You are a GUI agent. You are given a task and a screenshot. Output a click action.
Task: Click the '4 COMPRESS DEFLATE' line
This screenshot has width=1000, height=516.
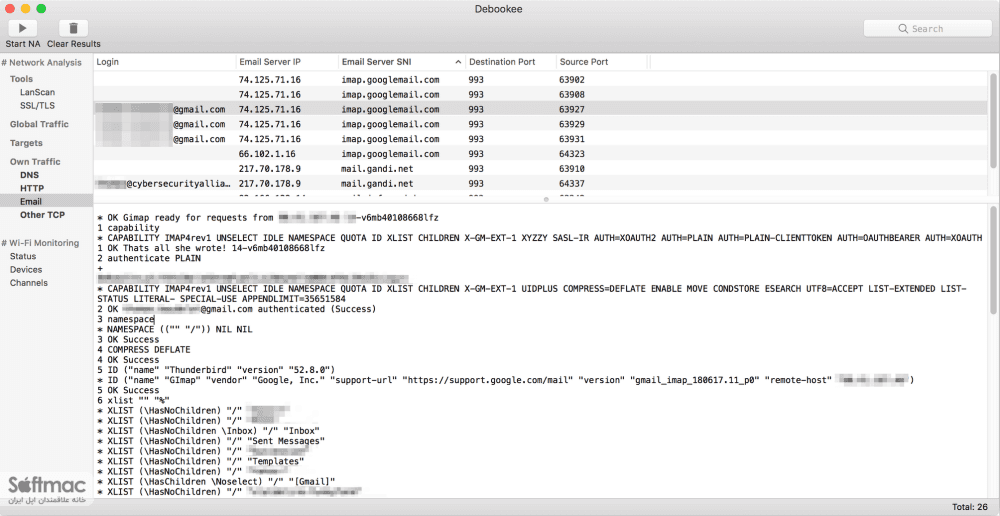143,350
